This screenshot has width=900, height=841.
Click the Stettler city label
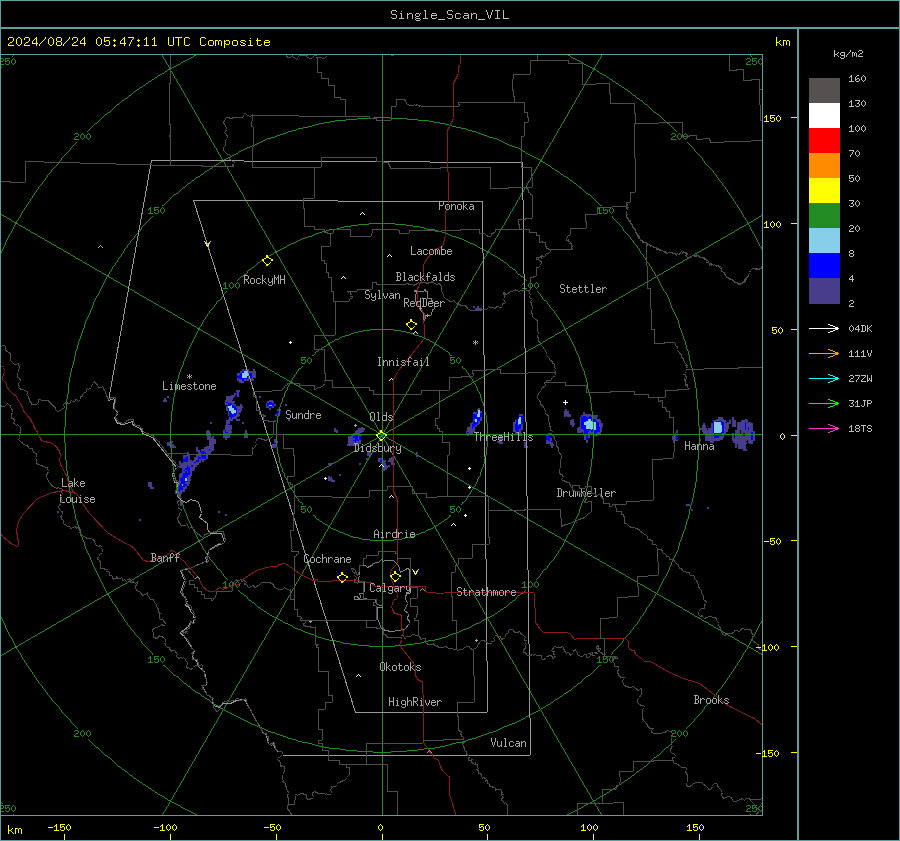tap(583, 289)
